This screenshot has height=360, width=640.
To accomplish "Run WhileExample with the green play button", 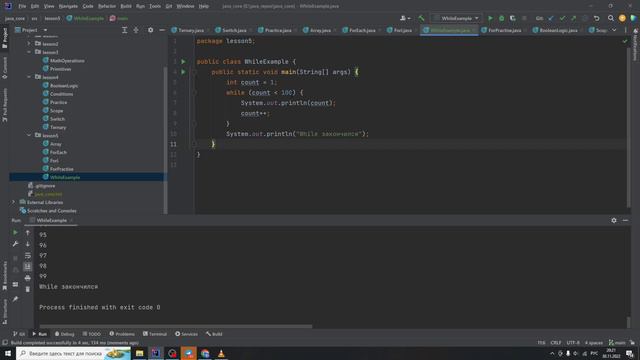I will [490, 18].
